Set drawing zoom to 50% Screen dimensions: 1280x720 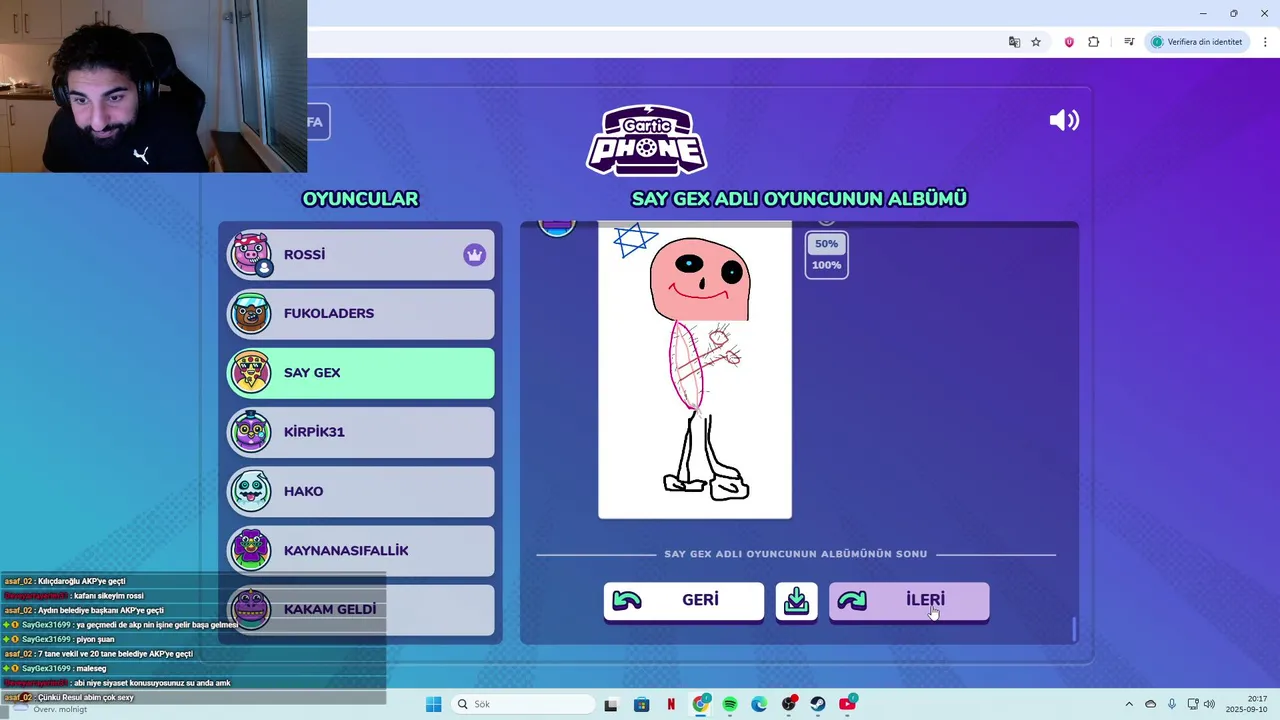tap(826, 244)
